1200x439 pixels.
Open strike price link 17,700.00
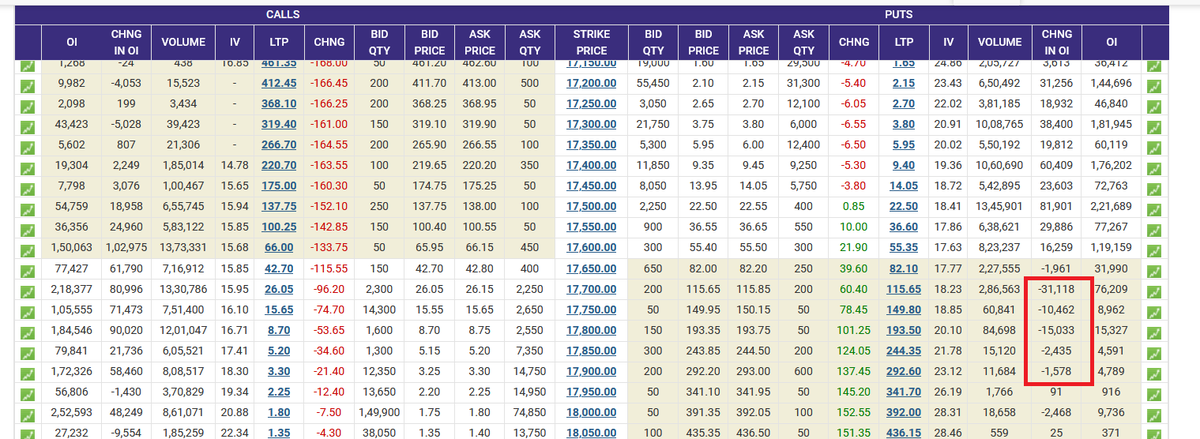tap(590, 288)
